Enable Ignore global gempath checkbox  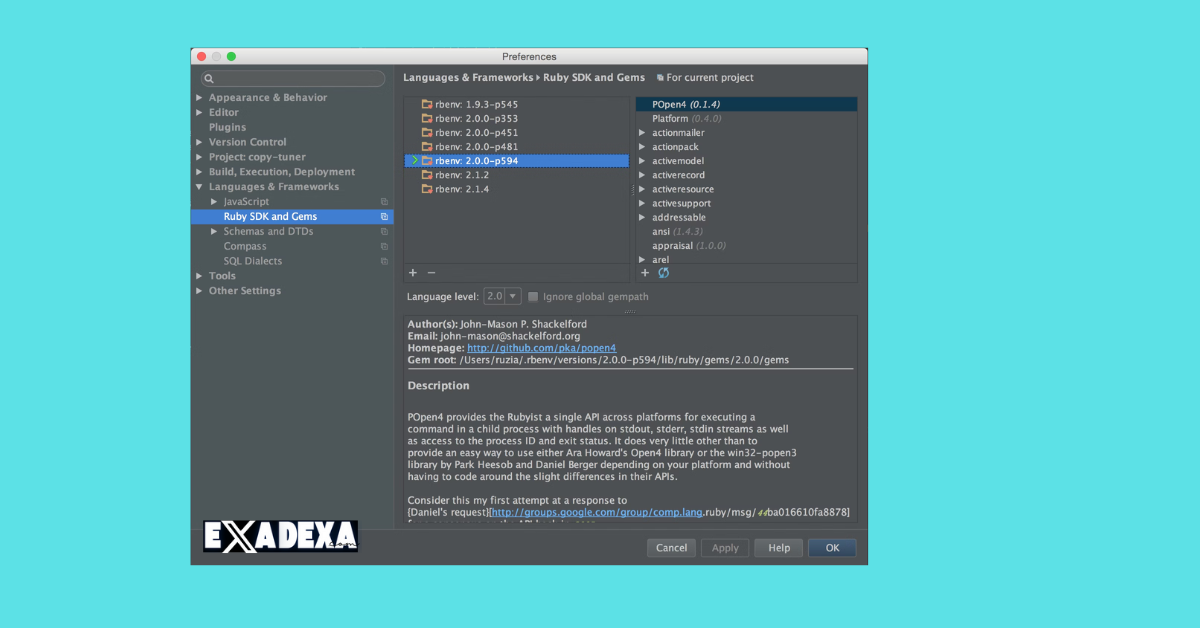pos(533,297)
